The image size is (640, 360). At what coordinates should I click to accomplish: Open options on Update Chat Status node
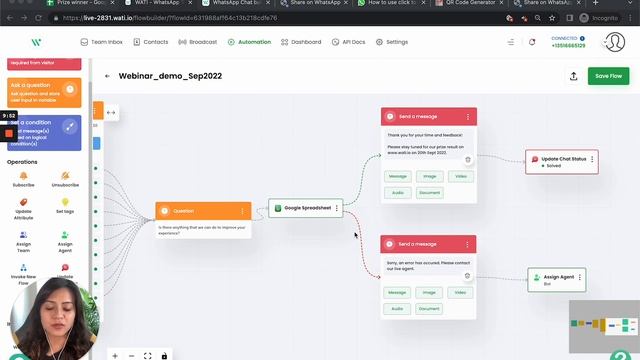[x=592, y=159]
